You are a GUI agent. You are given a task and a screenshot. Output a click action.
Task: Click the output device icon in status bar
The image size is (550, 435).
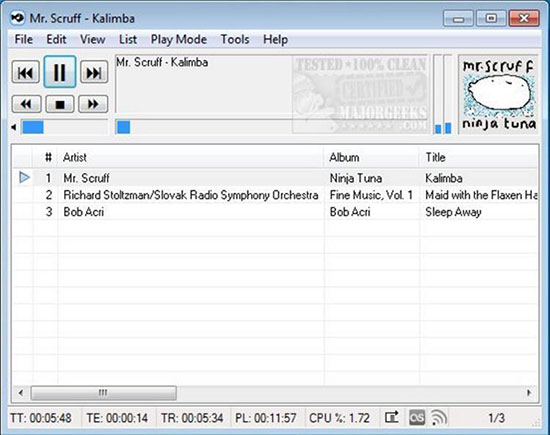click(x=392, y=417)
